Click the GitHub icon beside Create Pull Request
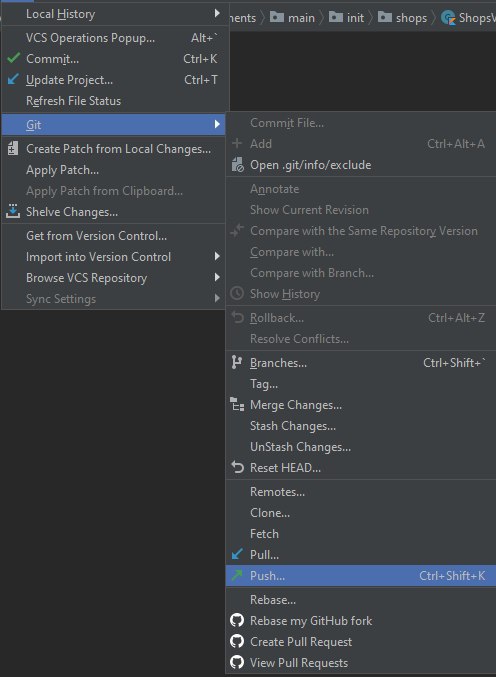The image size is (496, 677). coord(237,641)
